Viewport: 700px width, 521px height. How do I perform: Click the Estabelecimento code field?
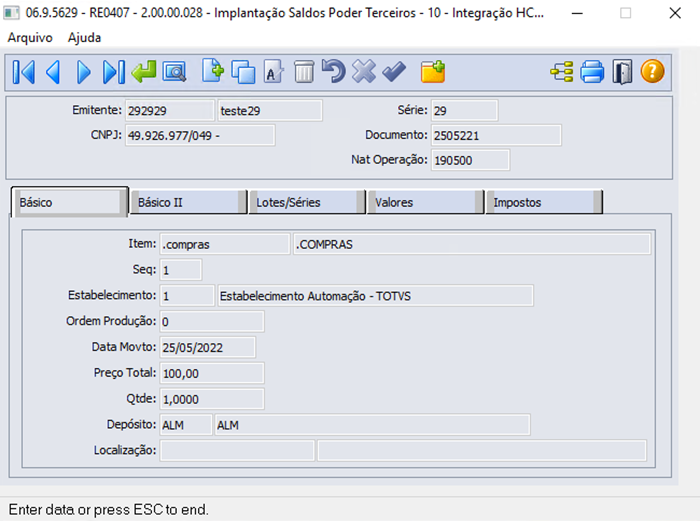click(187, 296)
